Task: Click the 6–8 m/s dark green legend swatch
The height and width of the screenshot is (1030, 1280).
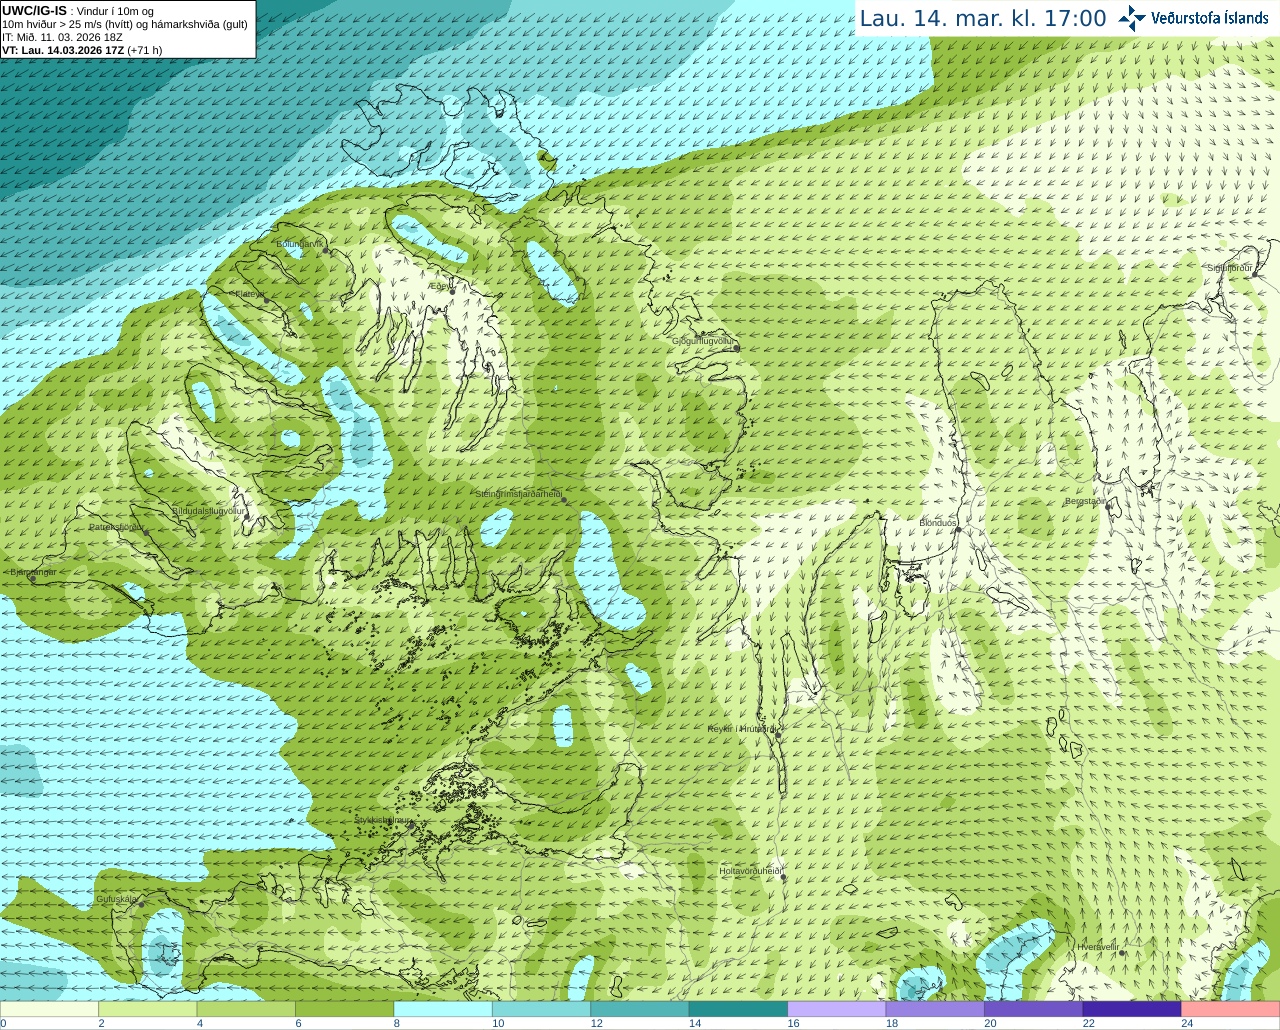Action: tap(344, 1009)
